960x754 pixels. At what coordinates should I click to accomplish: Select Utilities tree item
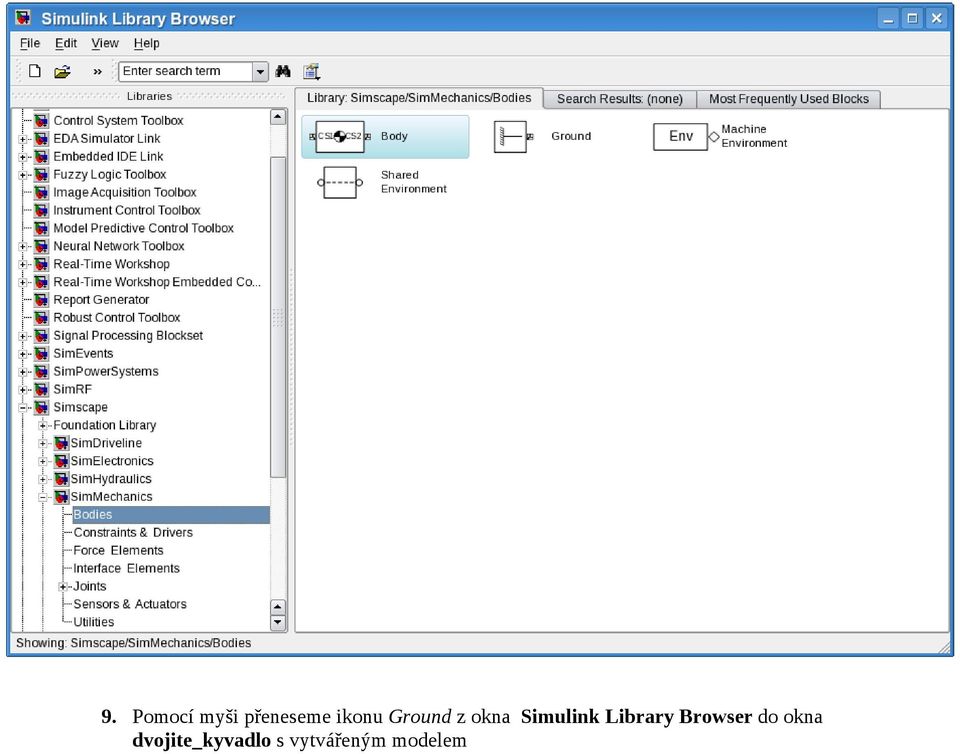pos(94,622)
